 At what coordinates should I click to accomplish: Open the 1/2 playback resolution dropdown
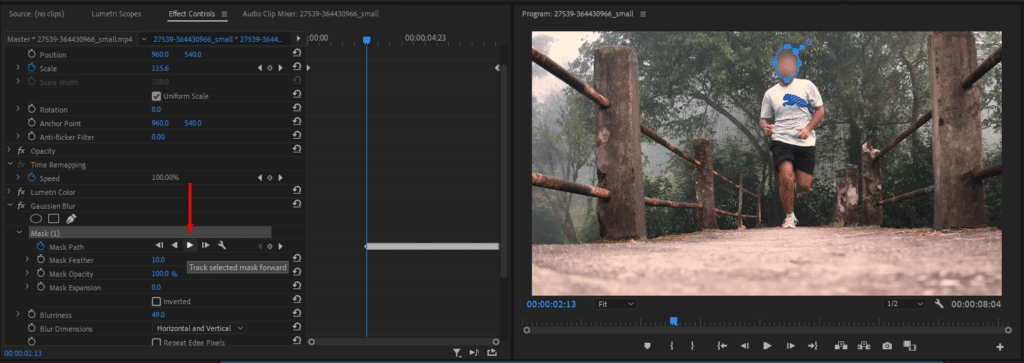[904, 304]
